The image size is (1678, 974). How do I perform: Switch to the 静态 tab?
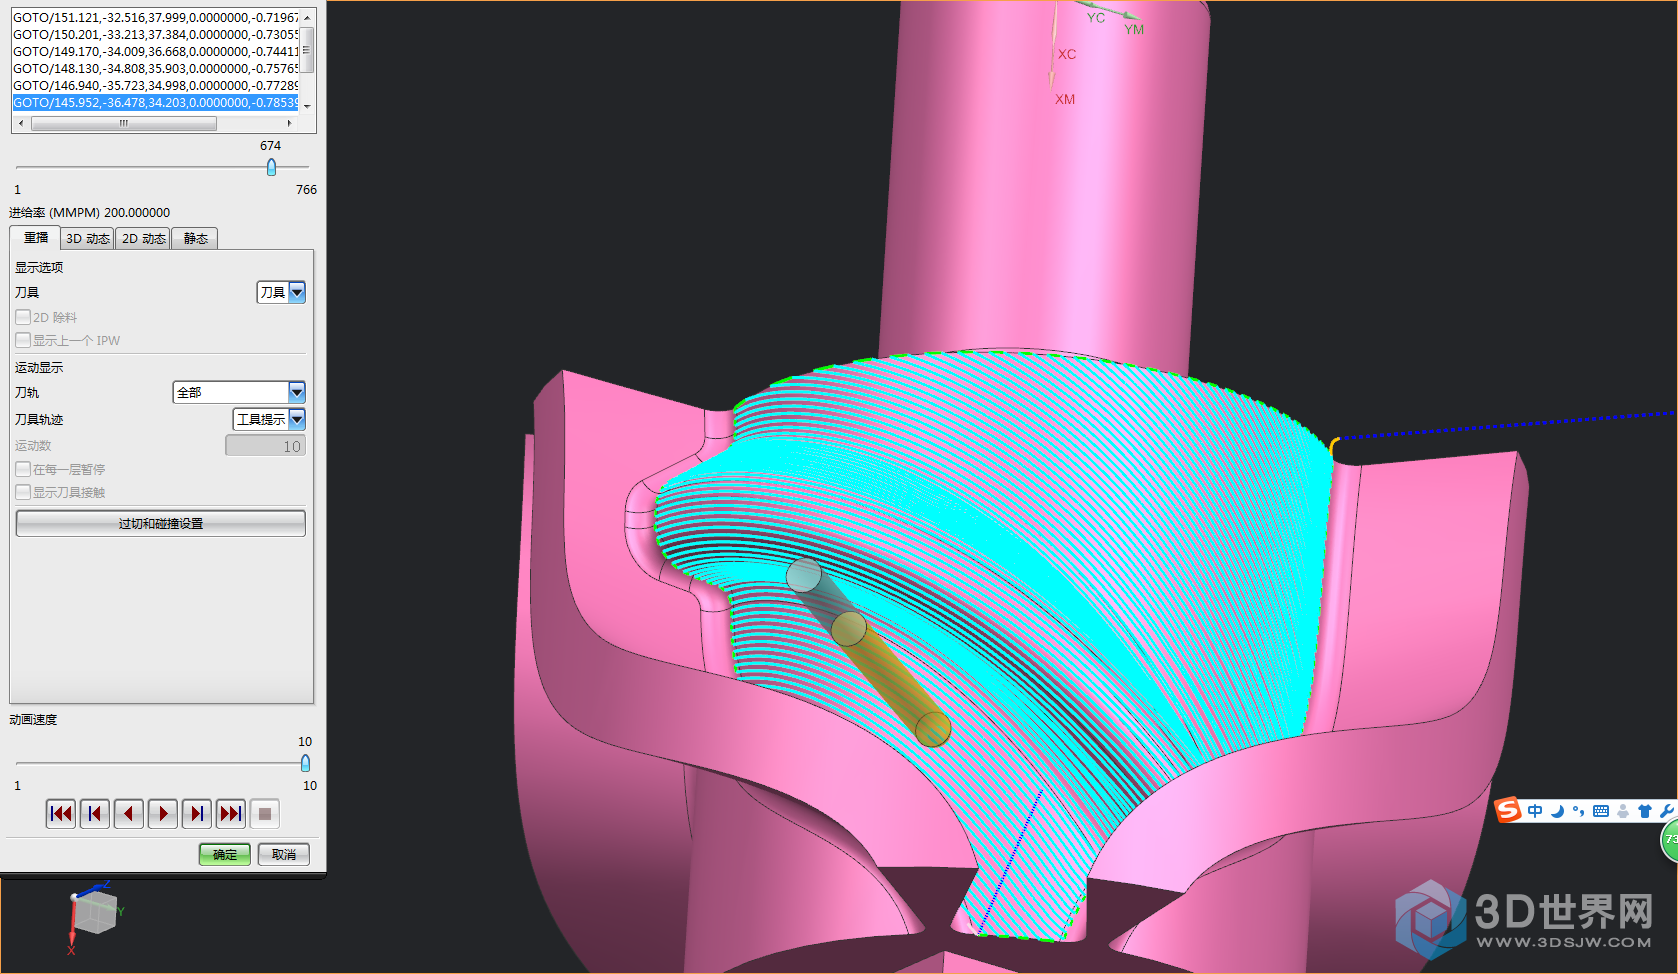195,238
